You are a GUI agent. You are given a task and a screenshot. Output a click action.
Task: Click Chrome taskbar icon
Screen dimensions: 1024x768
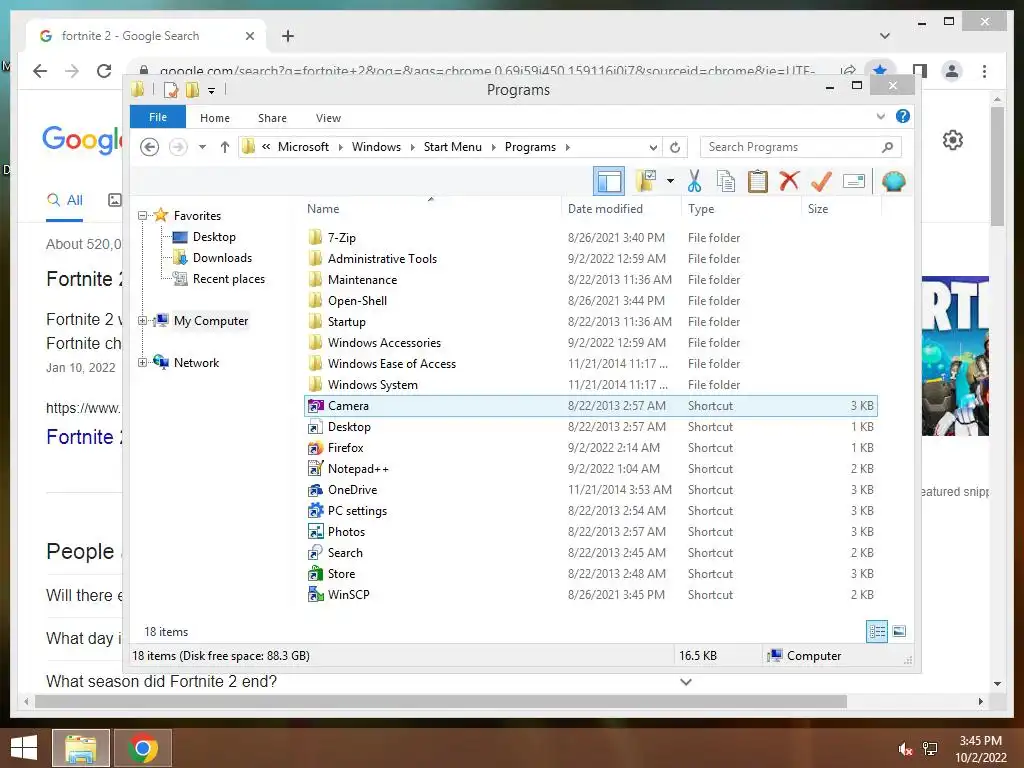pyautogui.click(x=143, y=748)
